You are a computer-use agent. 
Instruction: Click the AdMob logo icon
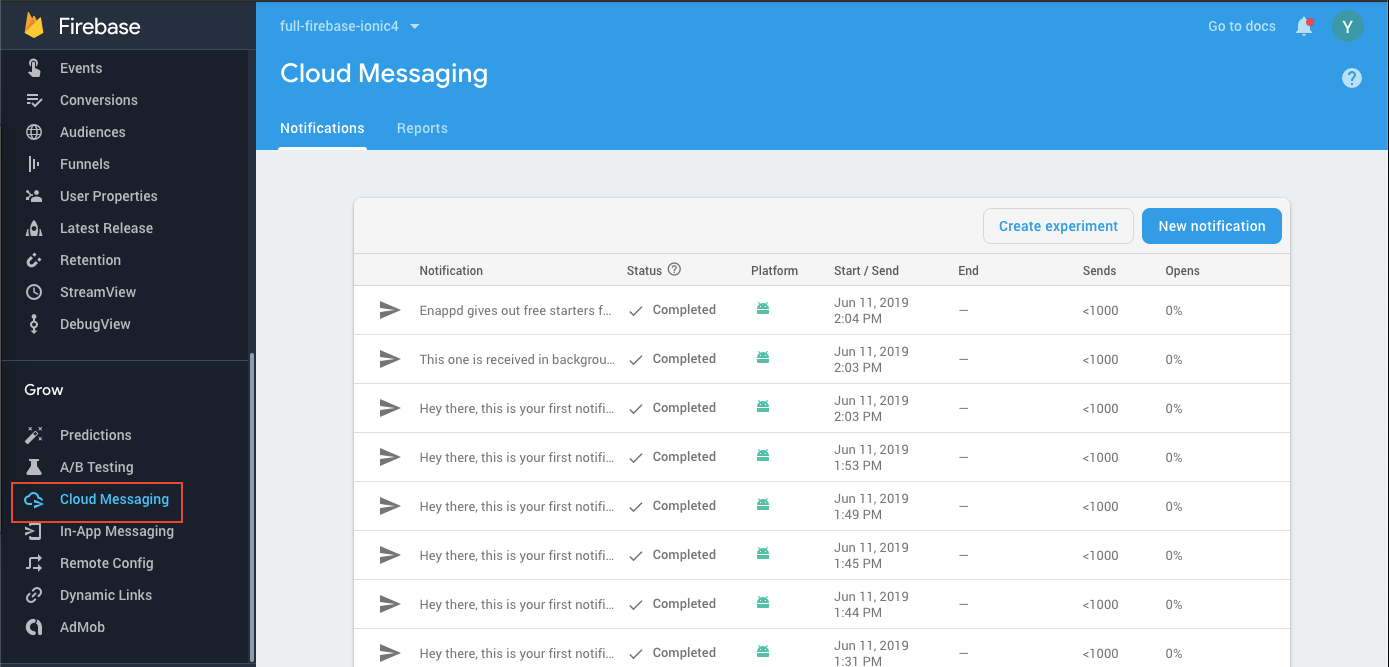(x=34, y=627)
